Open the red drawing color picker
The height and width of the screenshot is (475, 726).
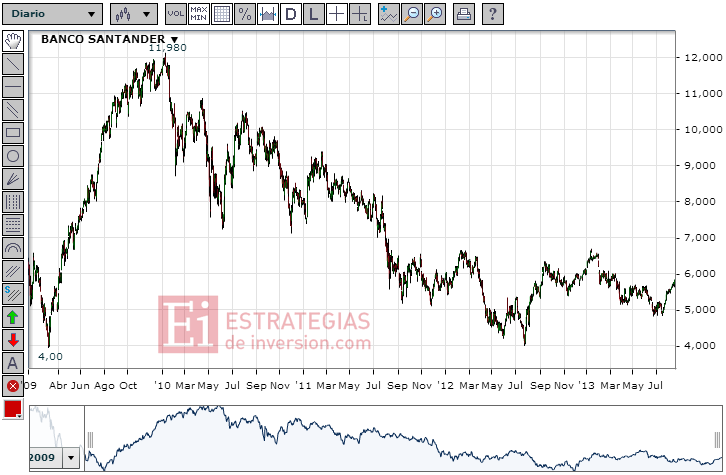13,409
